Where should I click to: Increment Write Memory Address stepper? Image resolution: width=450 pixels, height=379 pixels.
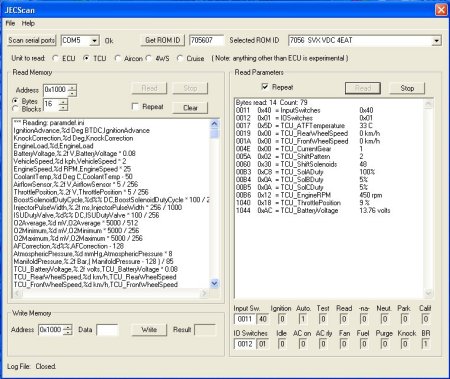tap(68, 327)
